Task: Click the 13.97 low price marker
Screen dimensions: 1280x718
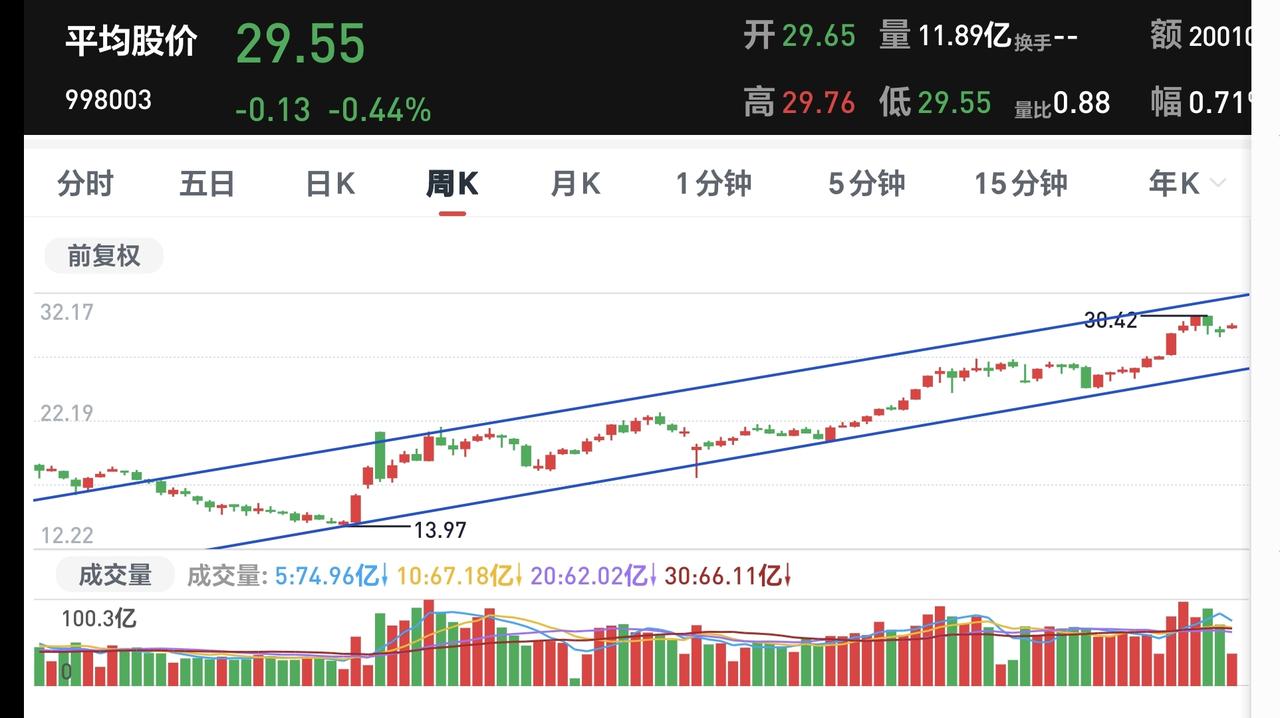Action: point(440,530)
